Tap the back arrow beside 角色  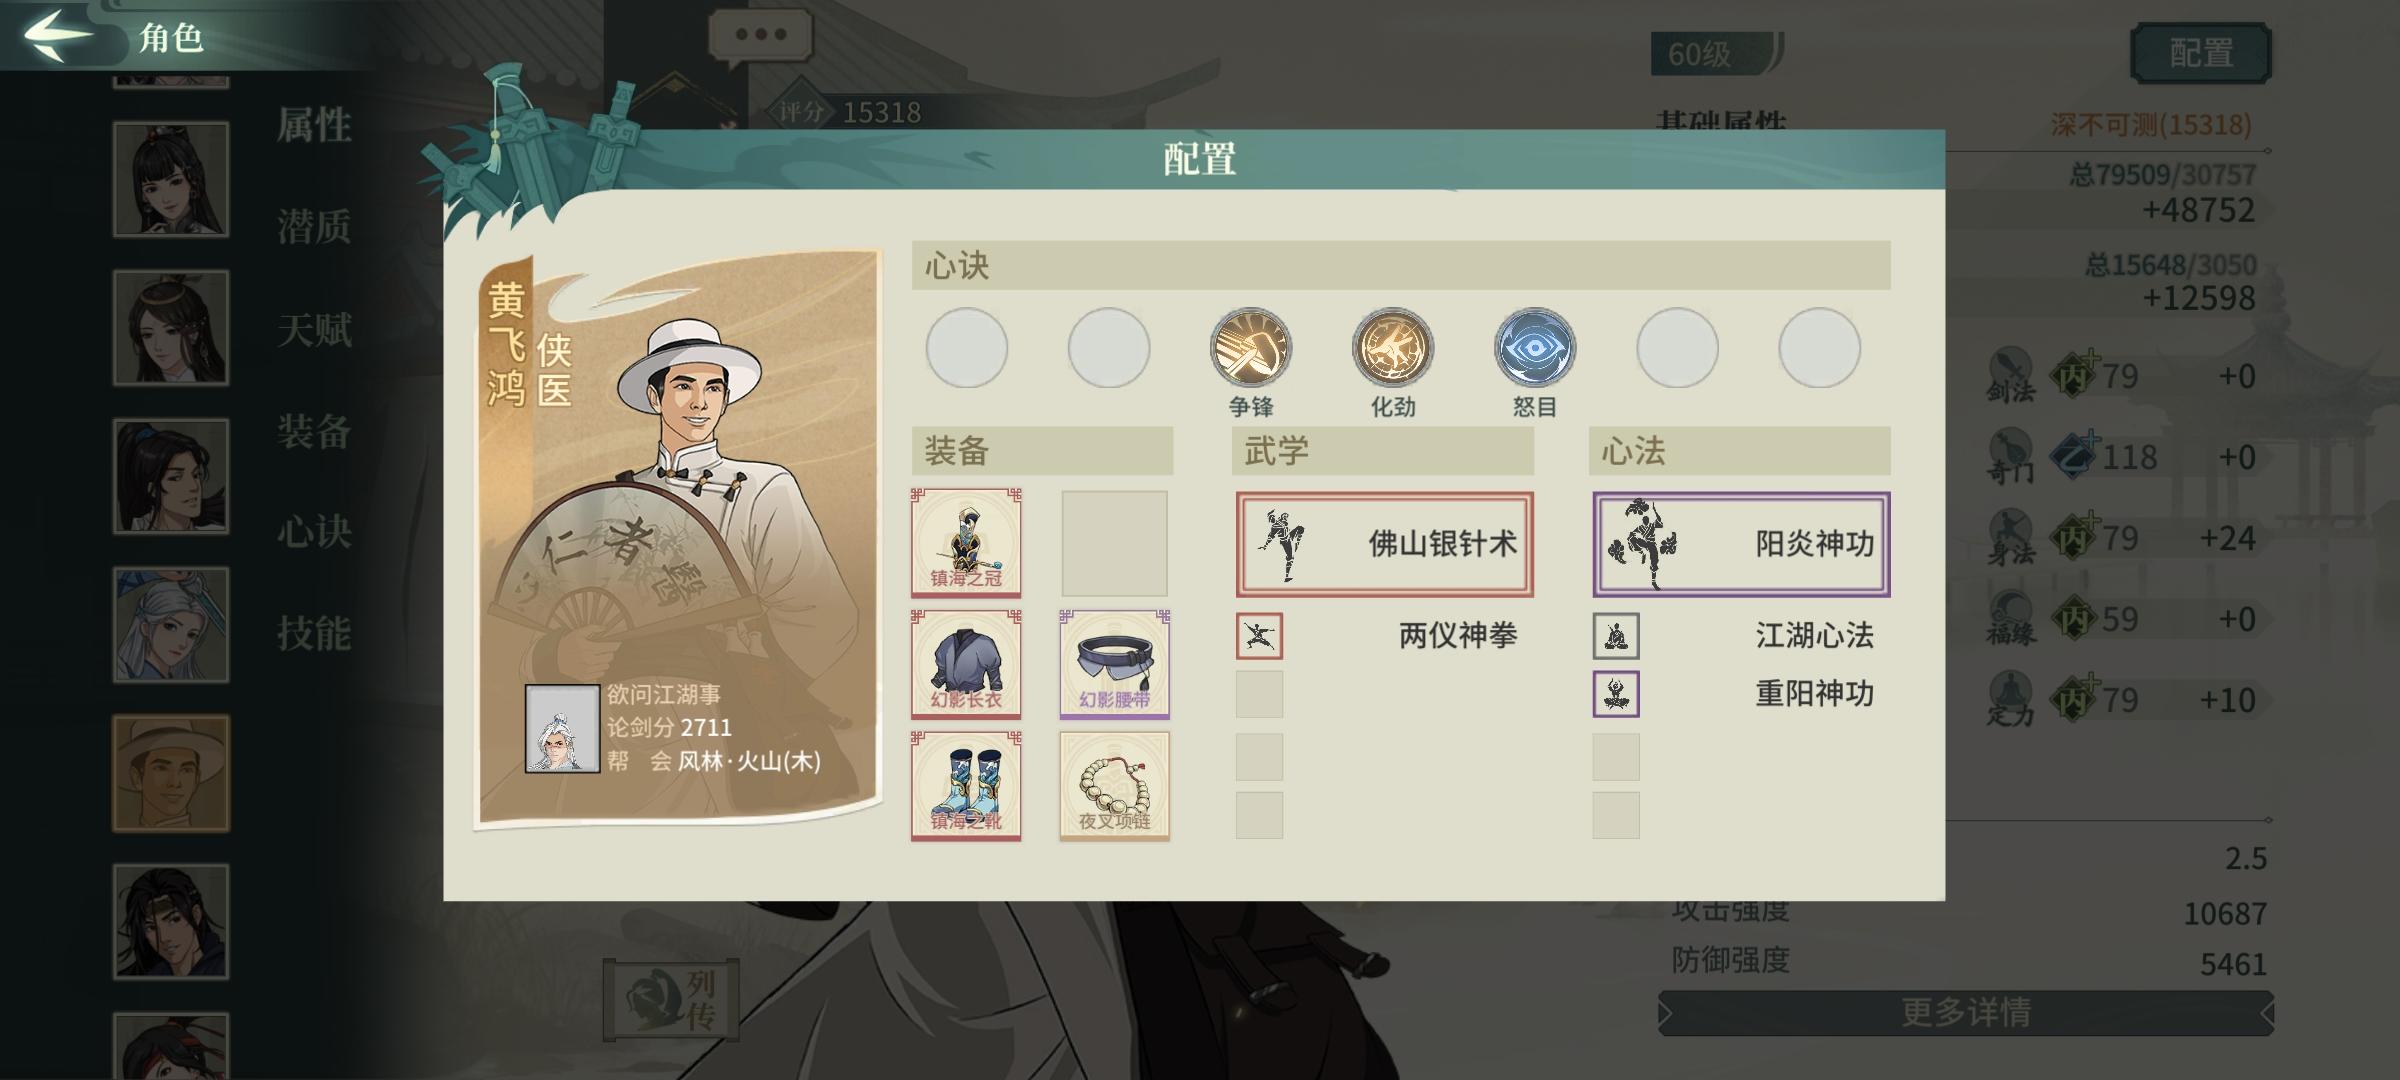pos(58,35)
